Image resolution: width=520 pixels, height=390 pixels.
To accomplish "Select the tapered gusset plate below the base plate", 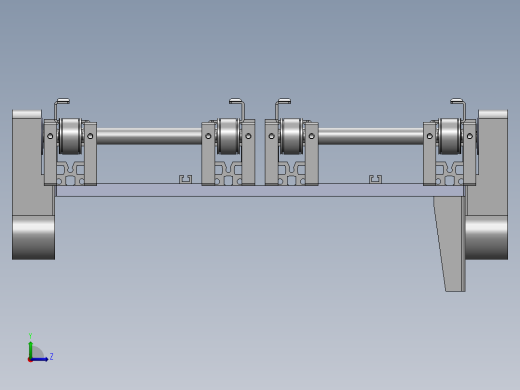I will click(450, 243).
